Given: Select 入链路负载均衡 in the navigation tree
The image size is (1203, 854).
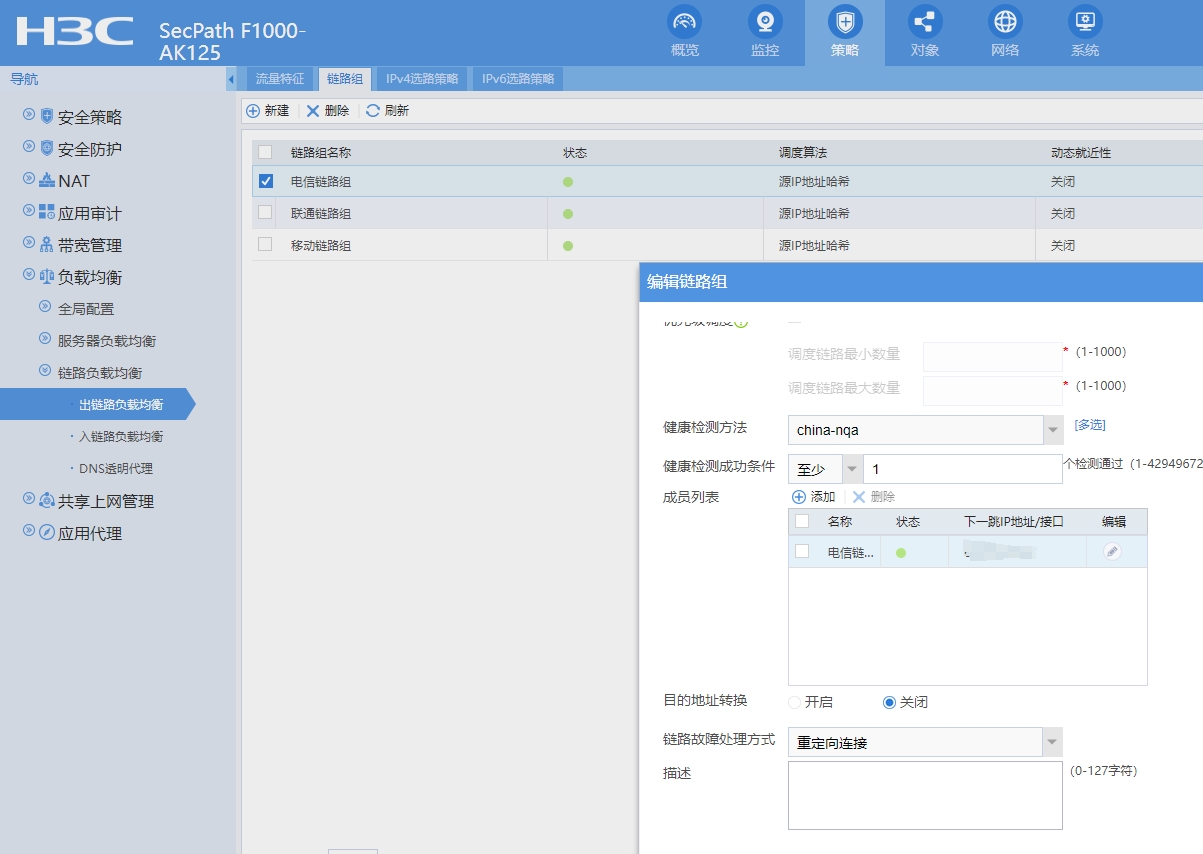Looking at the screenshot, I should (121, 437).
